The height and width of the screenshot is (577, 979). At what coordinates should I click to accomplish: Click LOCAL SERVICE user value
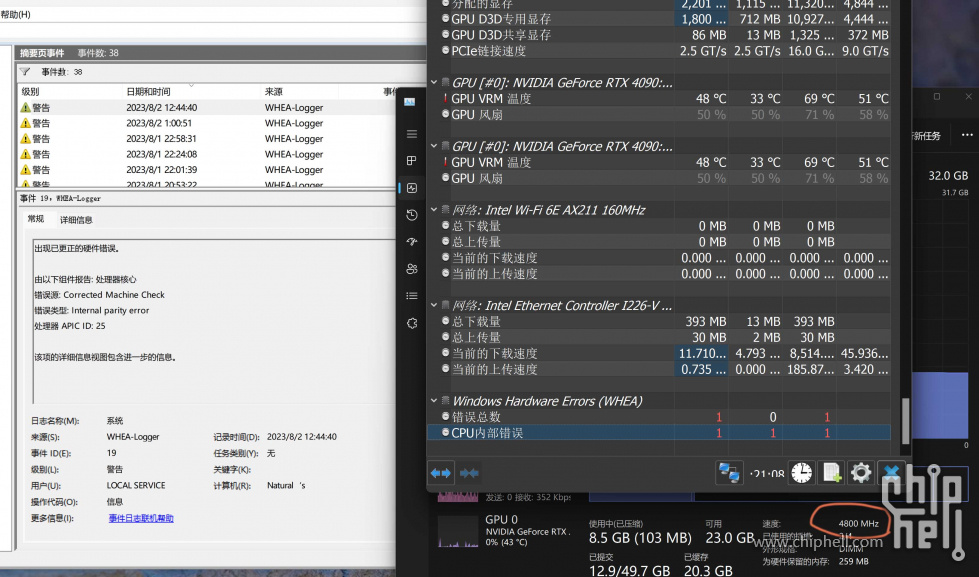(x=136, y=485)
